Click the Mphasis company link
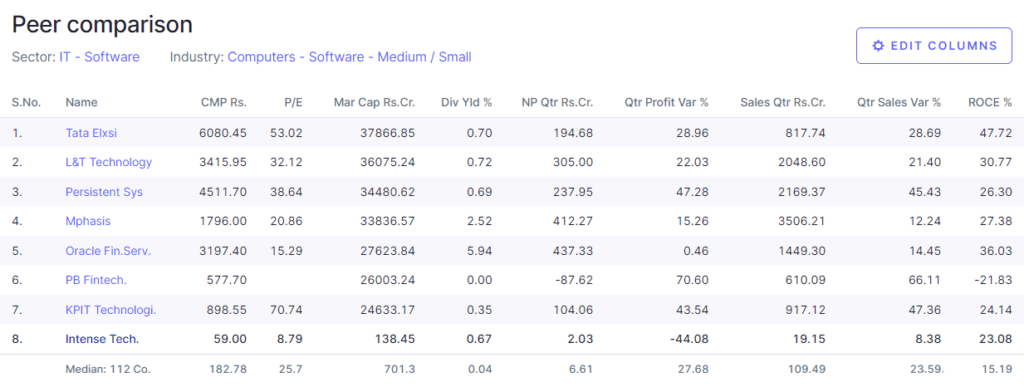 pos(88,221)
